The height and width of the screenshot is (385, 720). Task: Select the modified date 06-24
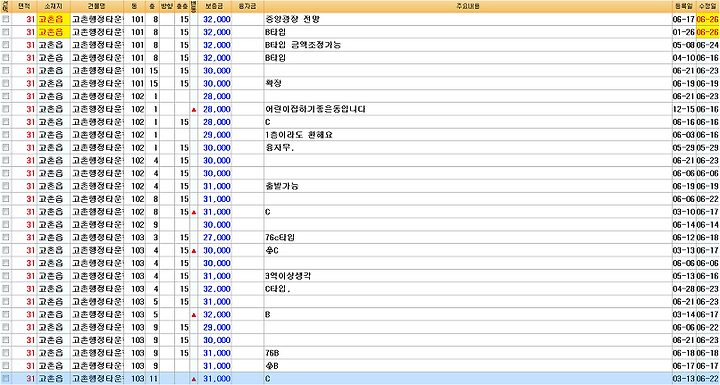coord(708,45)
